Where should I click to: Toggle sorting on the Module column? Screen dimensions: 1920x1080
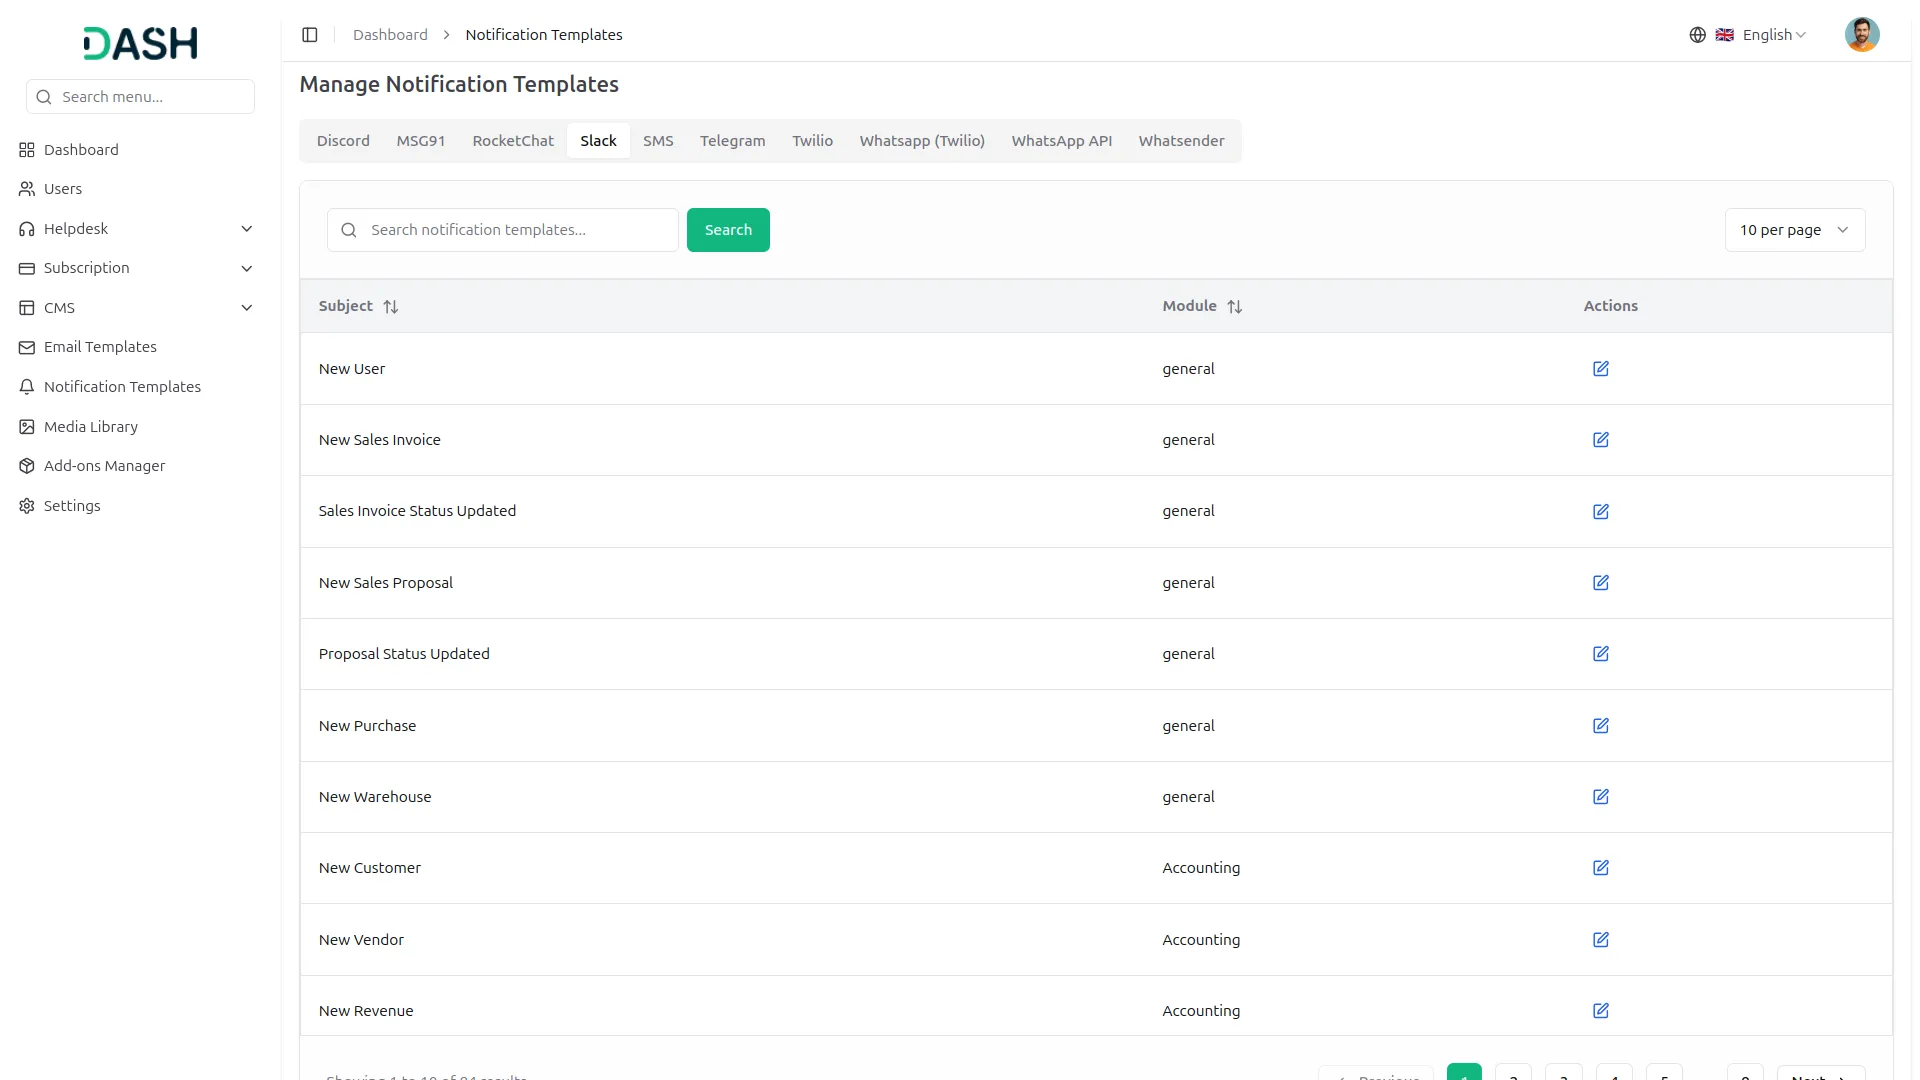(x=1235, y=306)
